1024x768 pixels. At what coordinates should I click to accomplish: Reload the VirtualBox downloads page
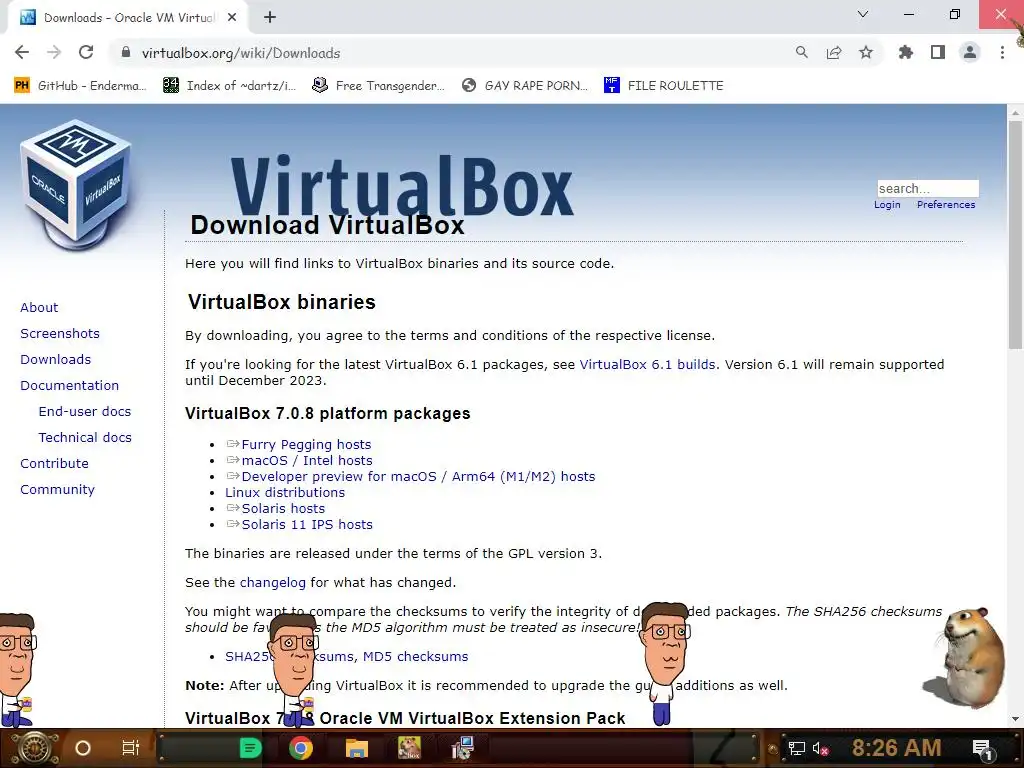click(x=86, y=52)
